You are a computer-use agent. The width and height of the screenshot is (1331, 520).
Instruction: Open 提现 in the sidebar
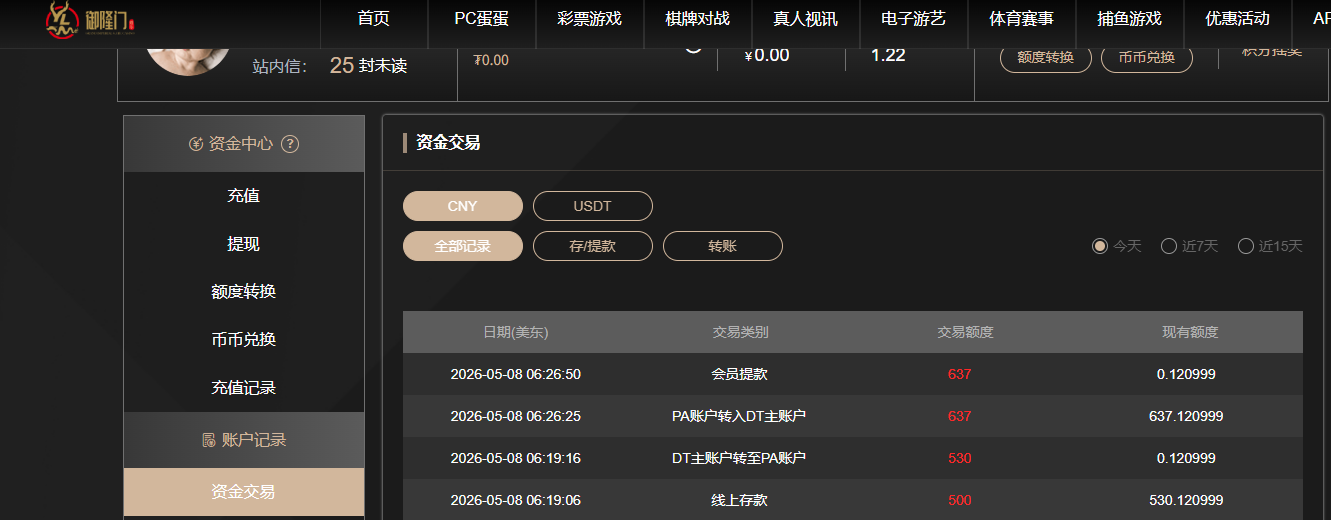244,244
